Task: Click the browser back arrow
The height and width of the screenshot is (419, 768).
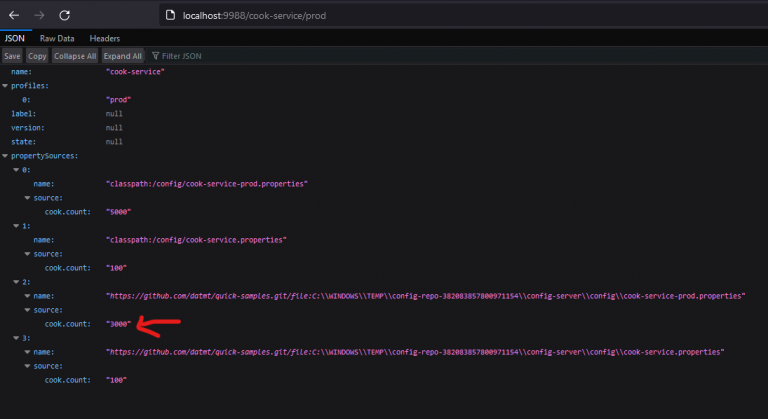Action: pyautogui.click(x=14, y=16)
